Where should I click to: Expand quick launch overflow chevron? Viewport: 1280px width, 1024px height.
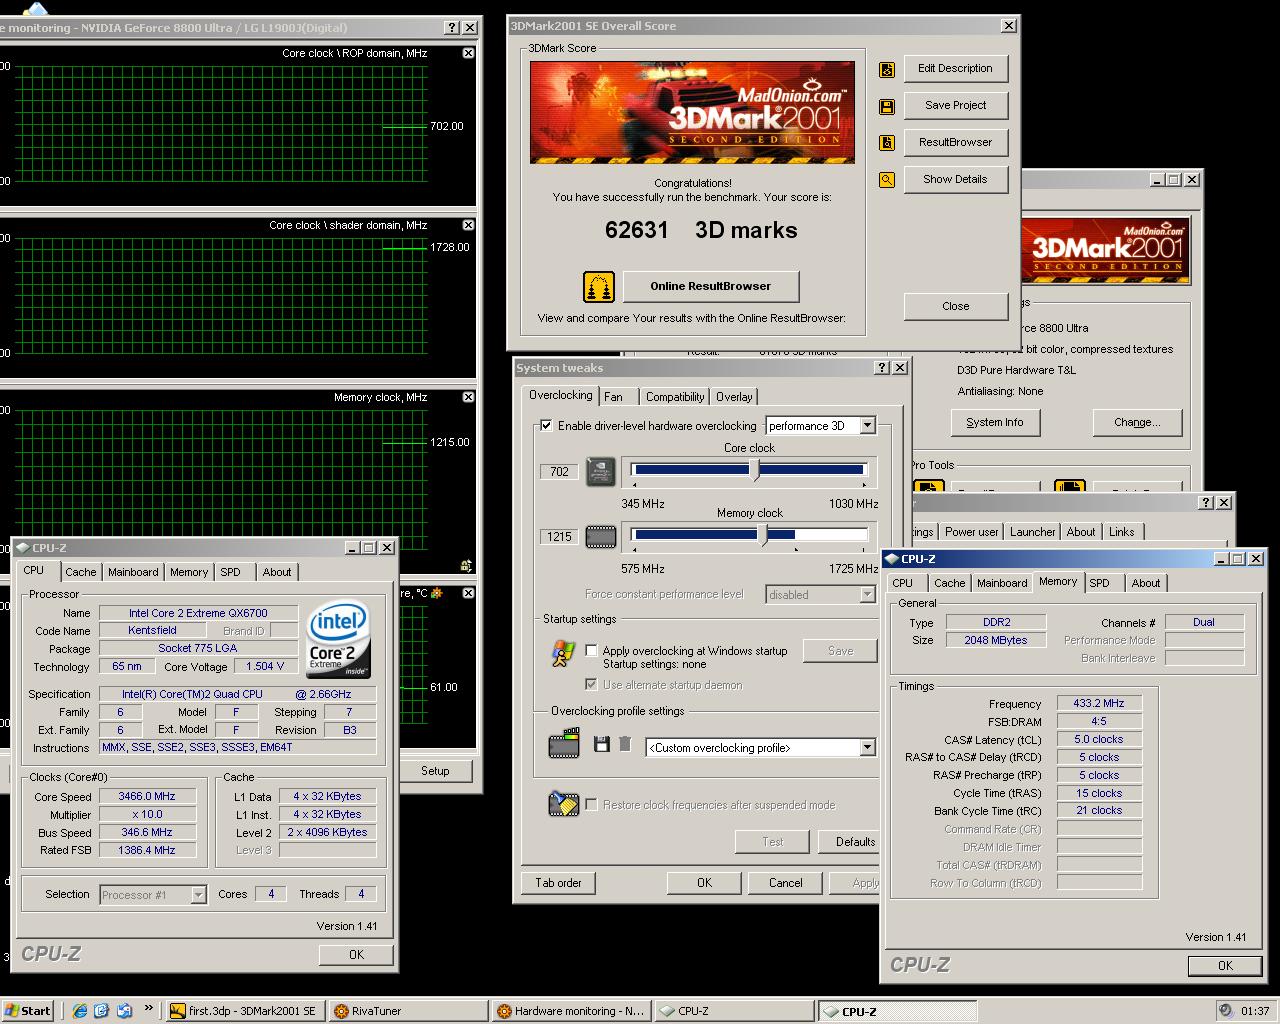pyautogui.click(x=148, y=1008)
